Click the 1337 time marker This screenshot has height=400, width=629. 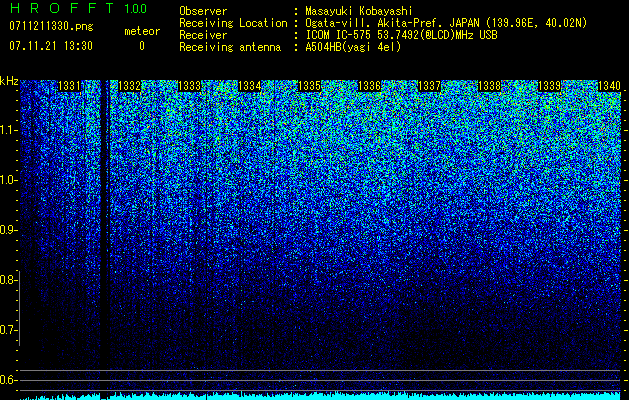429,86
